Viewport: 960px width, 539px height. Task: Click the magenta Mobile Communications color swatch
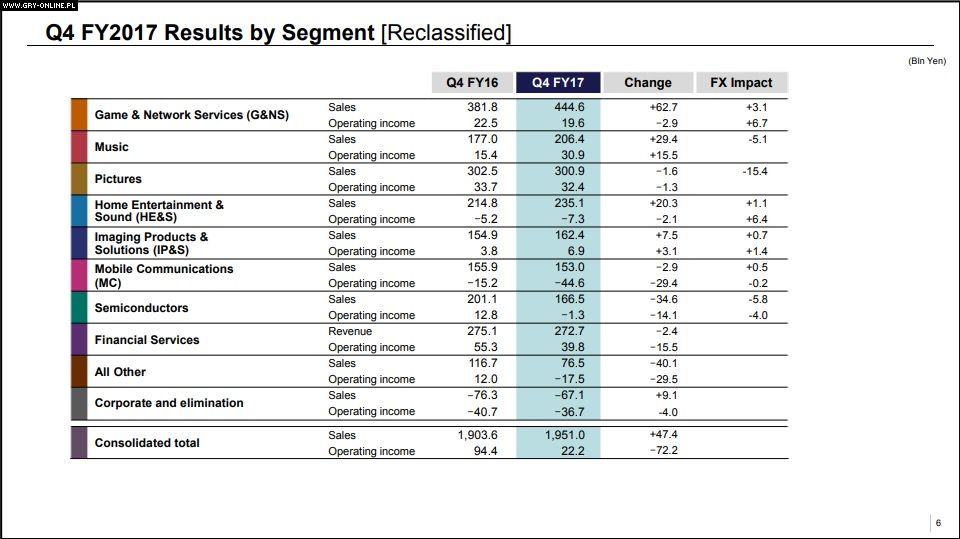[79, 275]
